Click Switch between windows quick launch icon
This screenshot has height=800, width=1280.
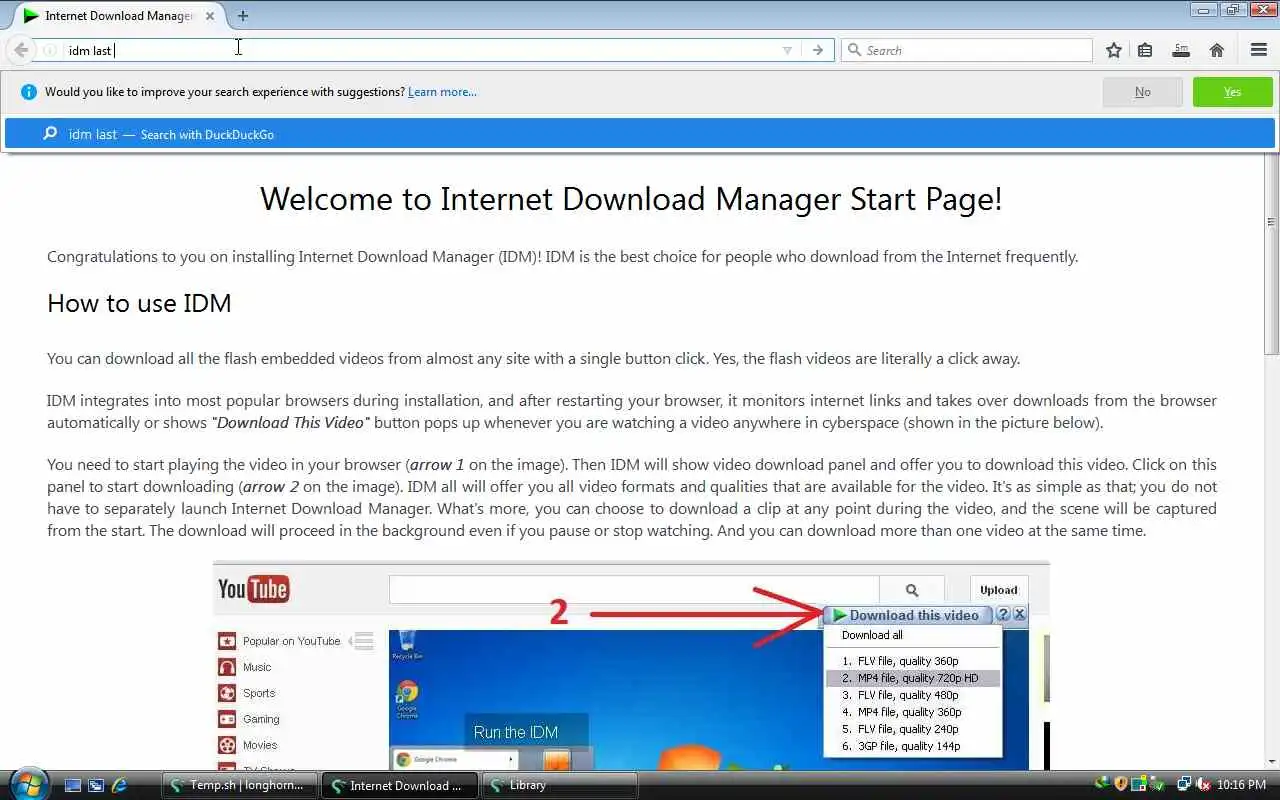[96, 785]
